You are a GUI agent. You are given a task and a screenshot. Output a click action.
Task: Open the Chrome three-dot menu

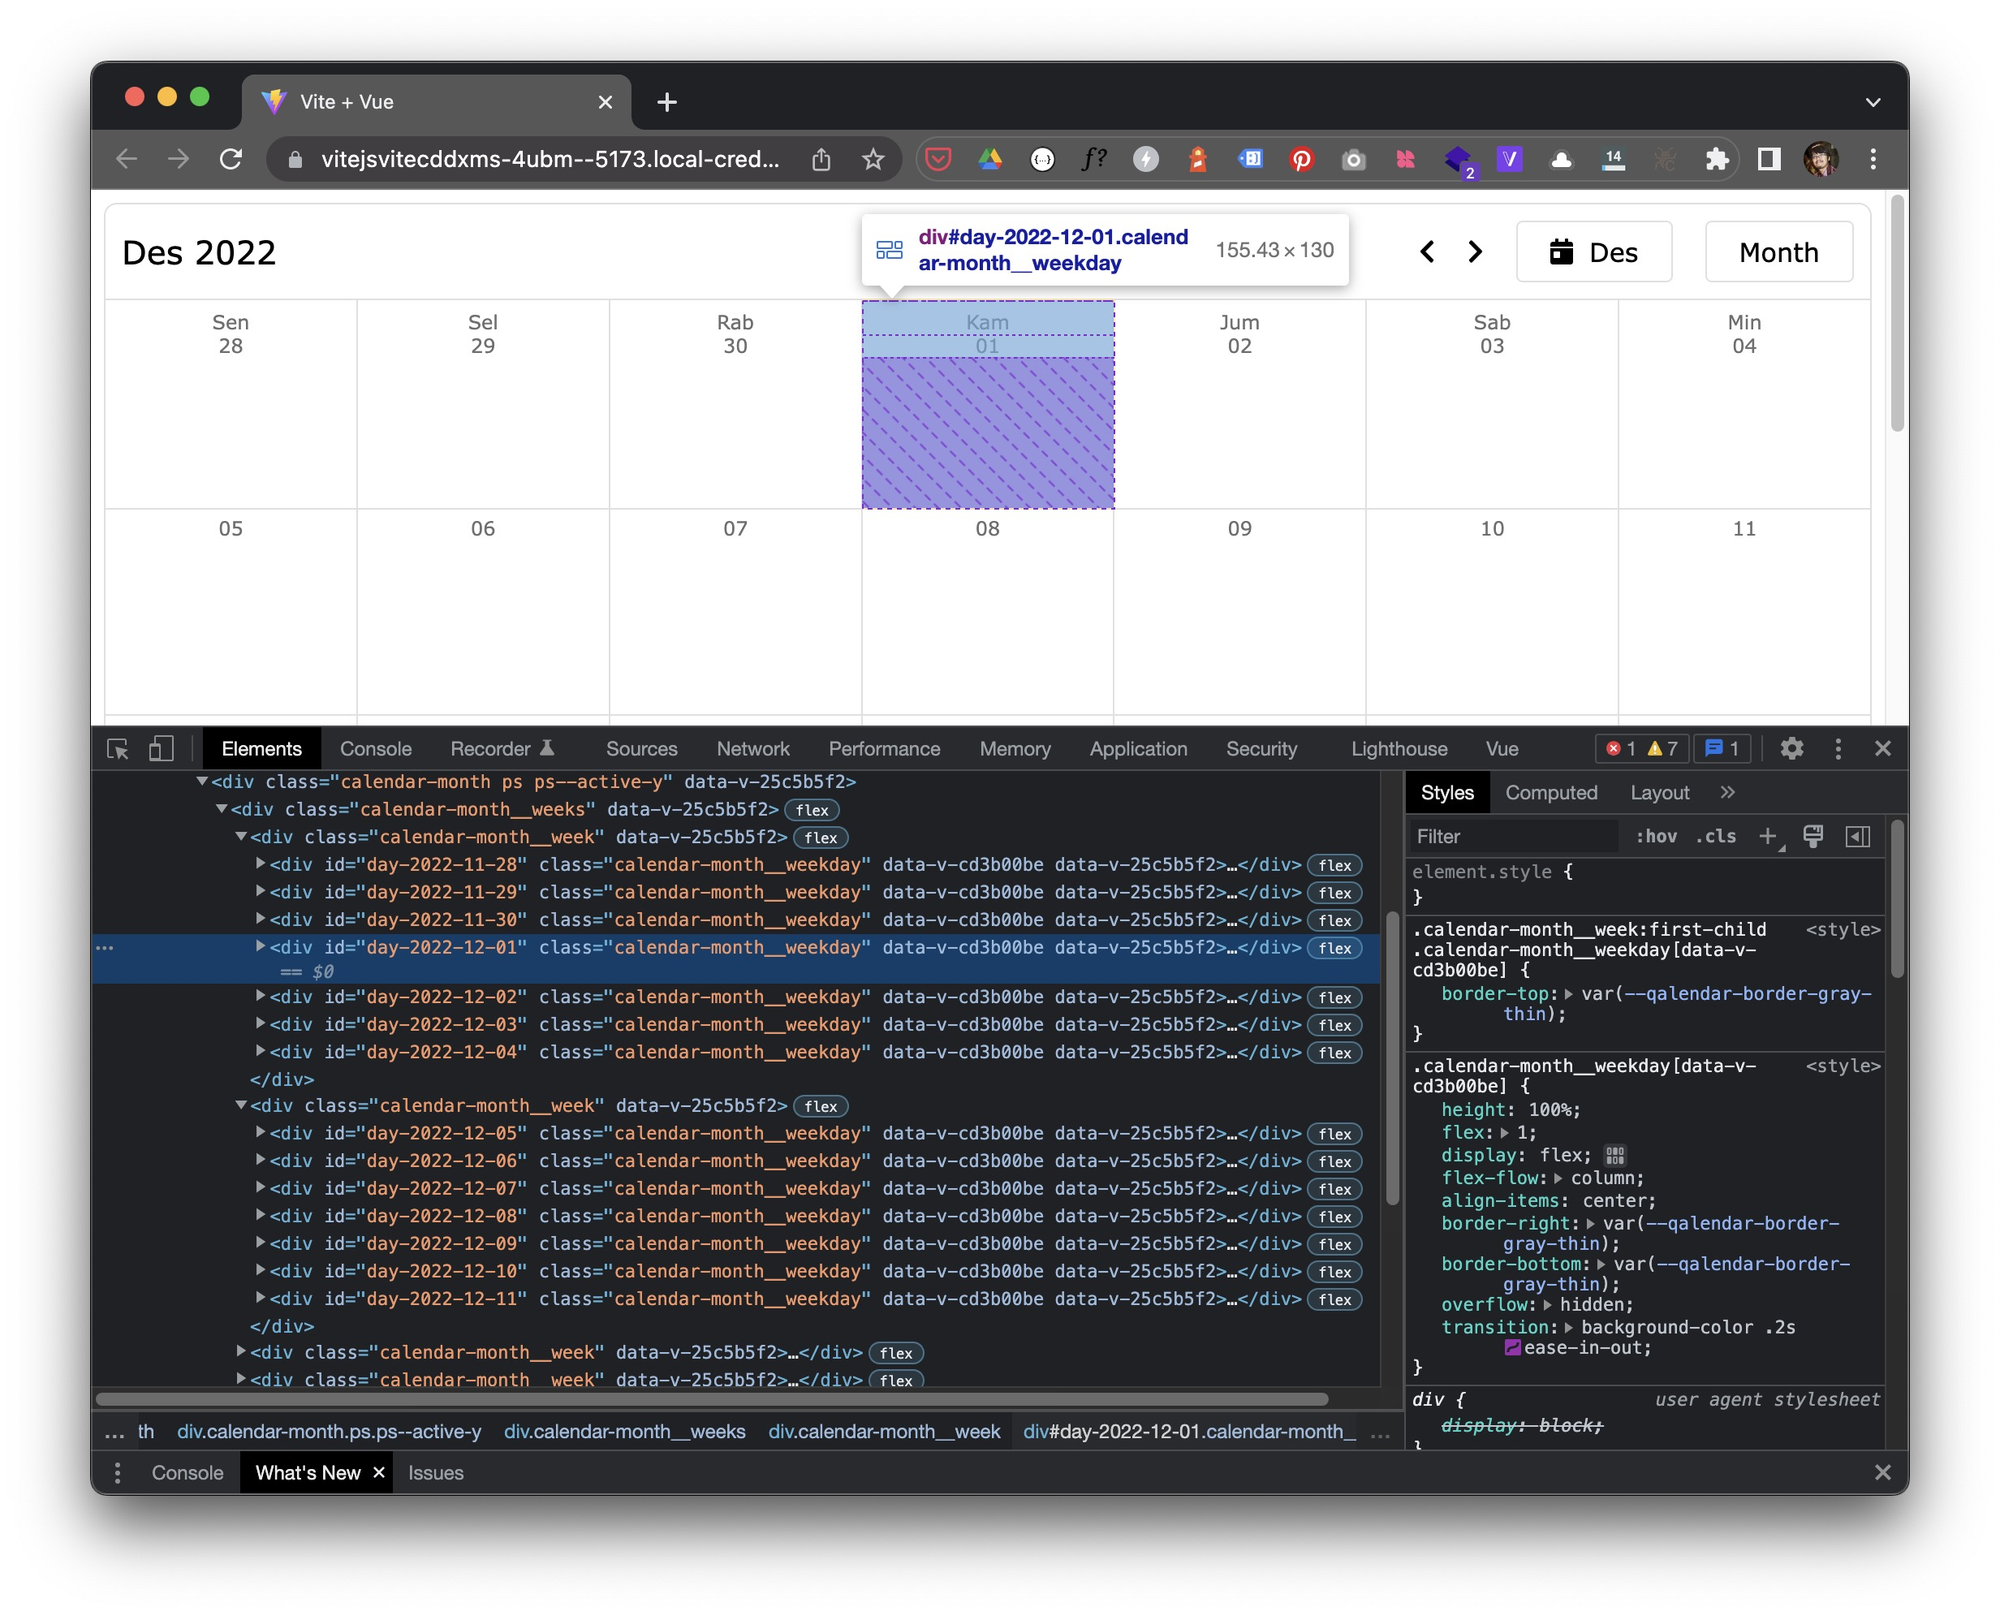pyautogui.click(x=1873, y=159)
